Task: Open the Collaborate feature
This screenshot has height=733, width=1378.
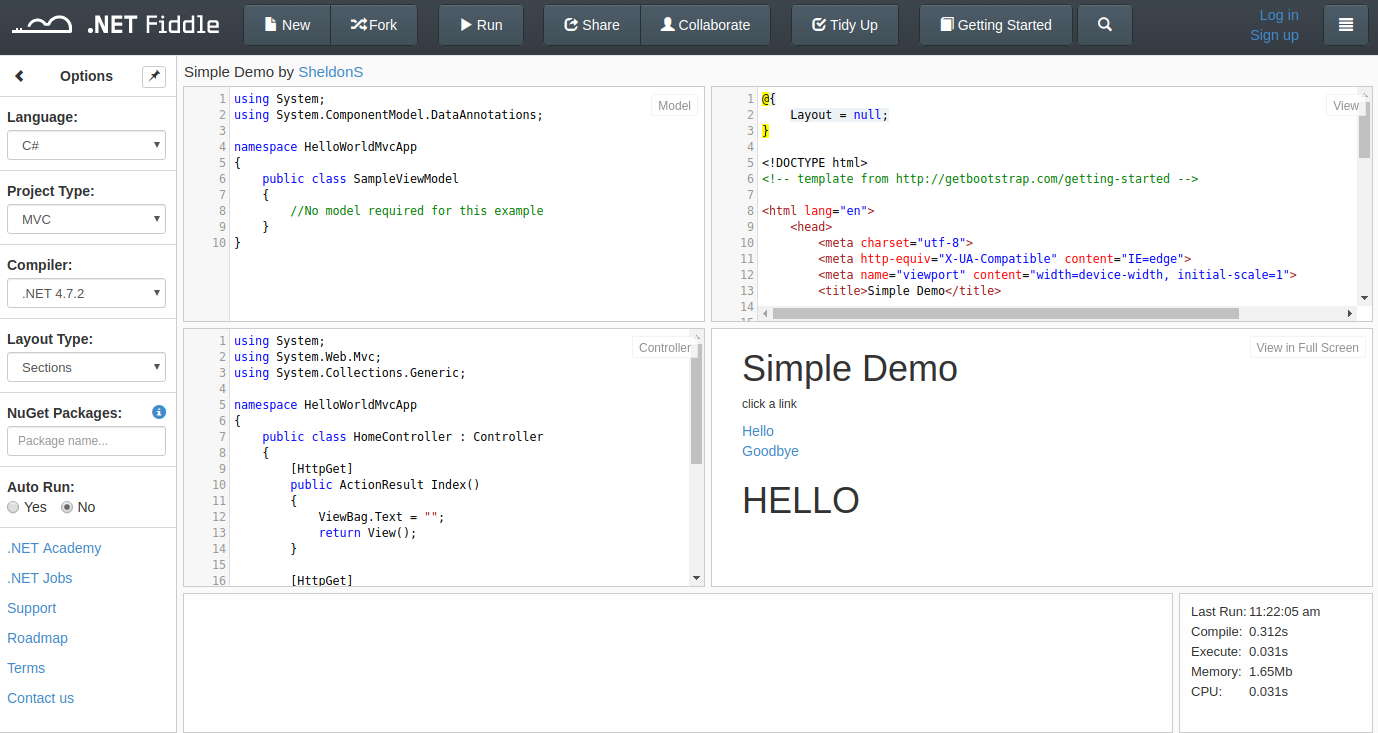Action: (705, 25)
